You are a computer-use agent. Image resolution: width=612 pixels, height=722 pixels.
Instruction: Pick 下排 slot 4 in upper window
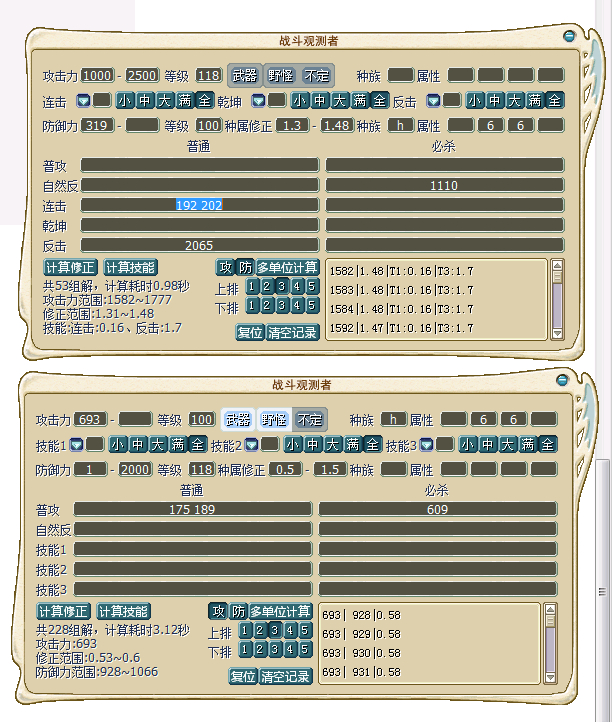click(x=297, y=305)
